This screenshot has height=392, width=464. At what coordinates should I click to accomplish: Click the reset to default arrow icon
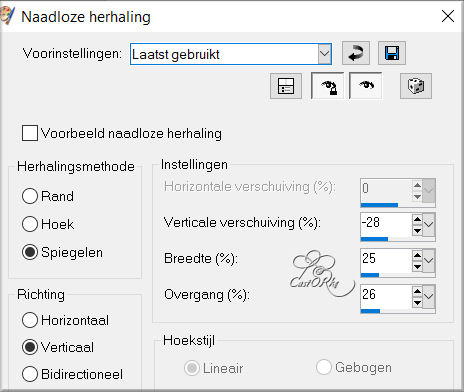(x=356, y=53)
